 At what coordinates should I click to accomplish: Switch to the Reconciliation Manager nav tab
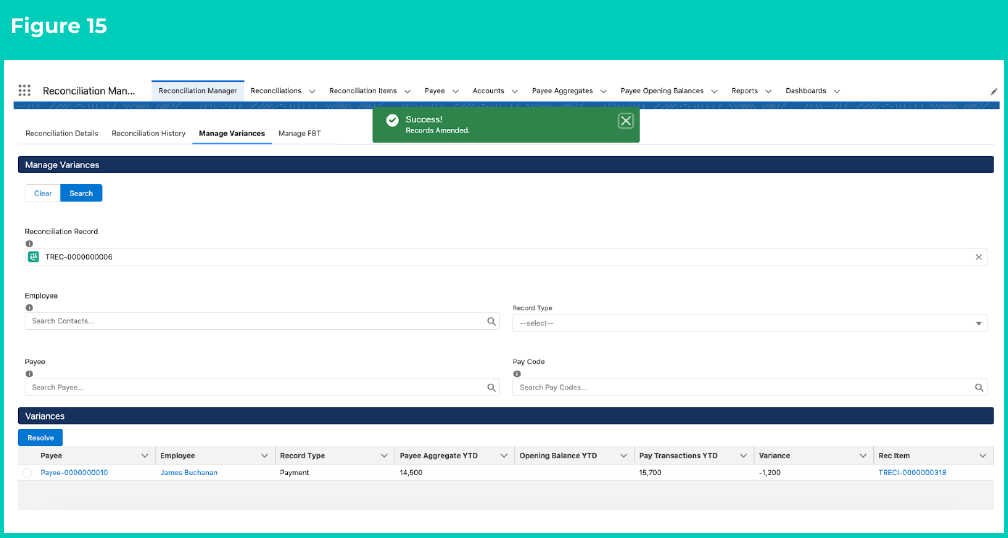(197, 91)
